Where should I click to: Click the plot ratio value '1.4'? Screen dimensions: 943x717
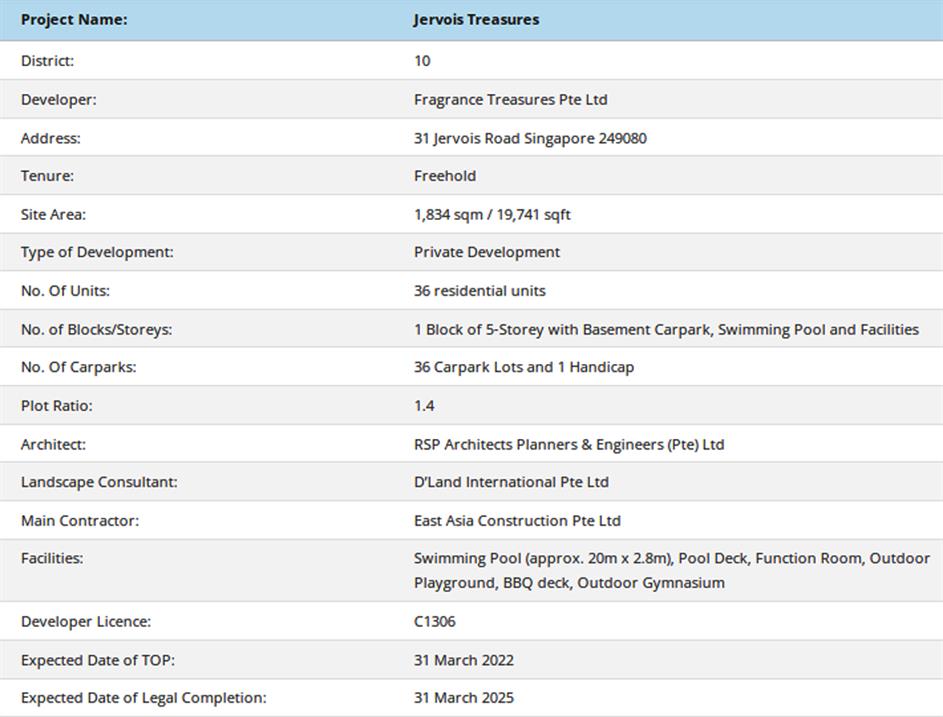424,406
